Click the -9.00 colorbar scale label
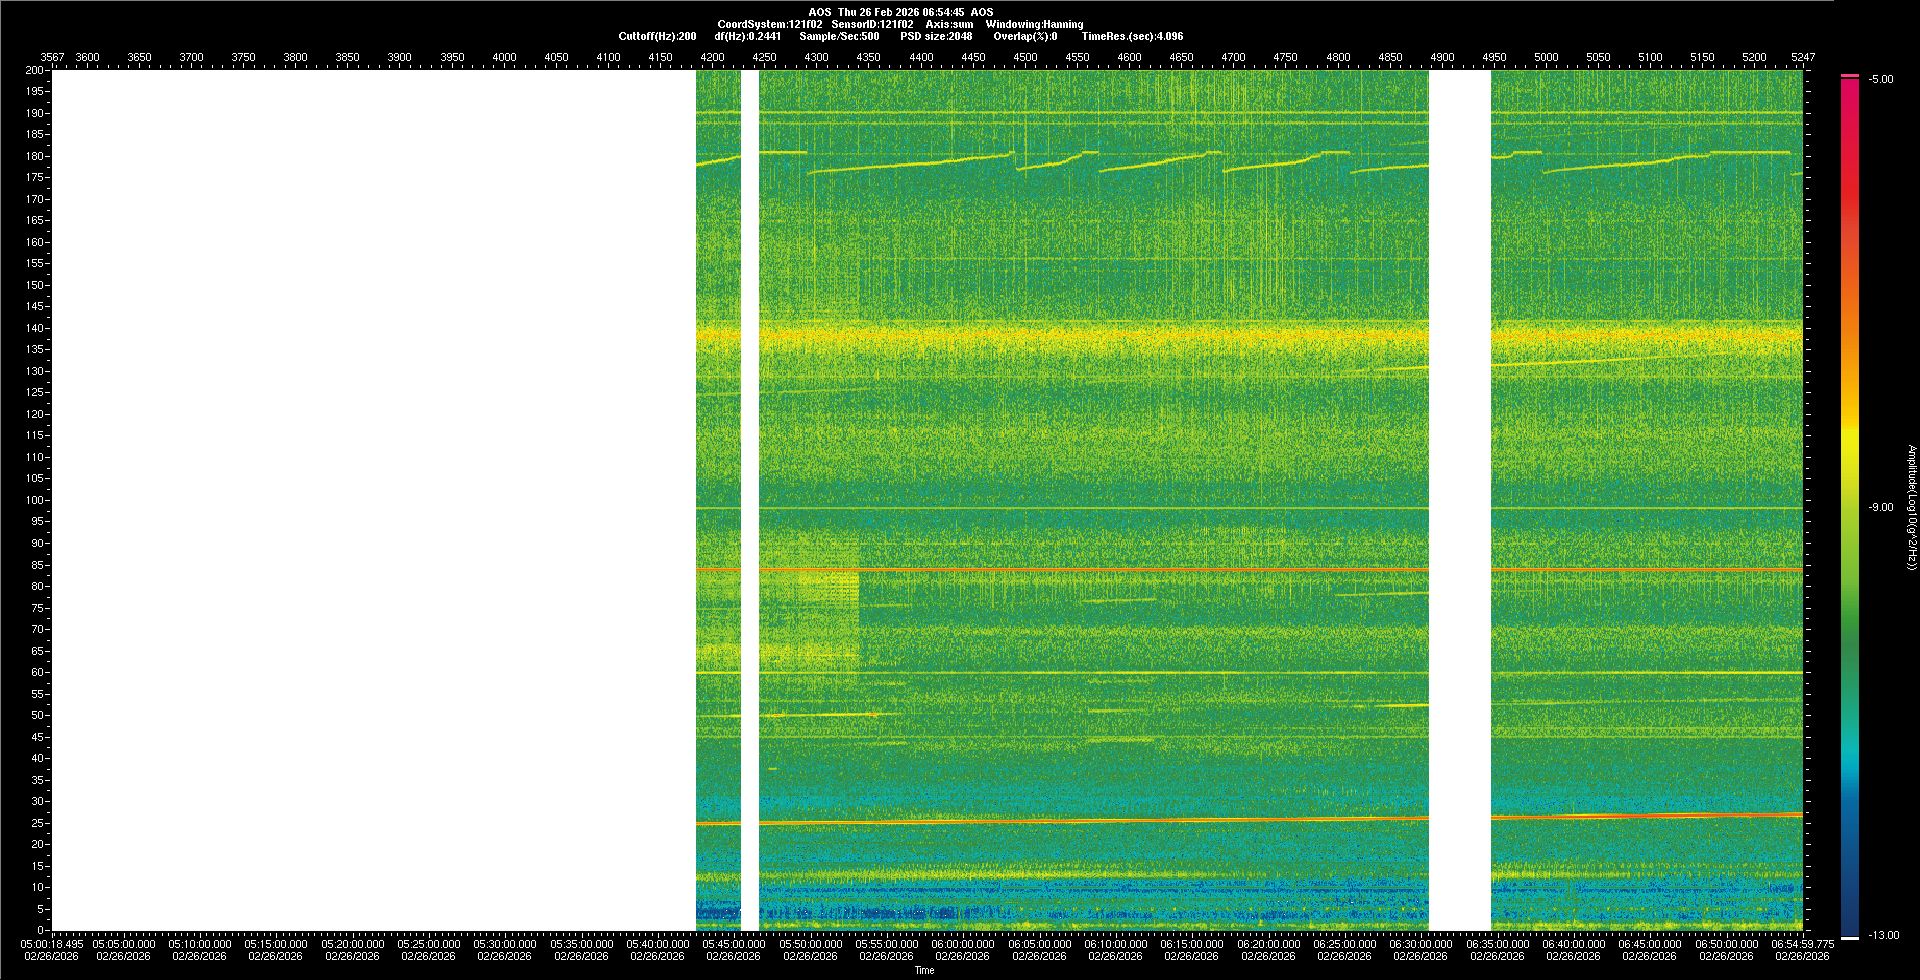The height and width of the screenshot is (980, 1920). 1880,507
